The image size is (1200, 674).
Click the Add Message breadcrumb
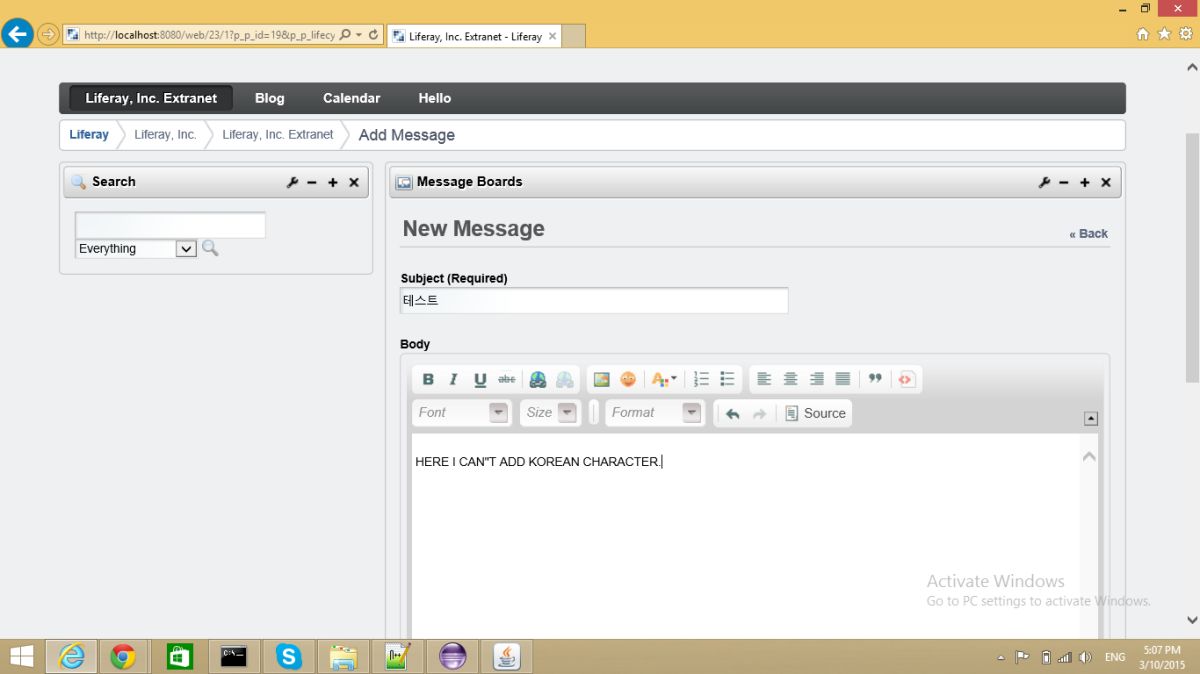coord(407,135)
